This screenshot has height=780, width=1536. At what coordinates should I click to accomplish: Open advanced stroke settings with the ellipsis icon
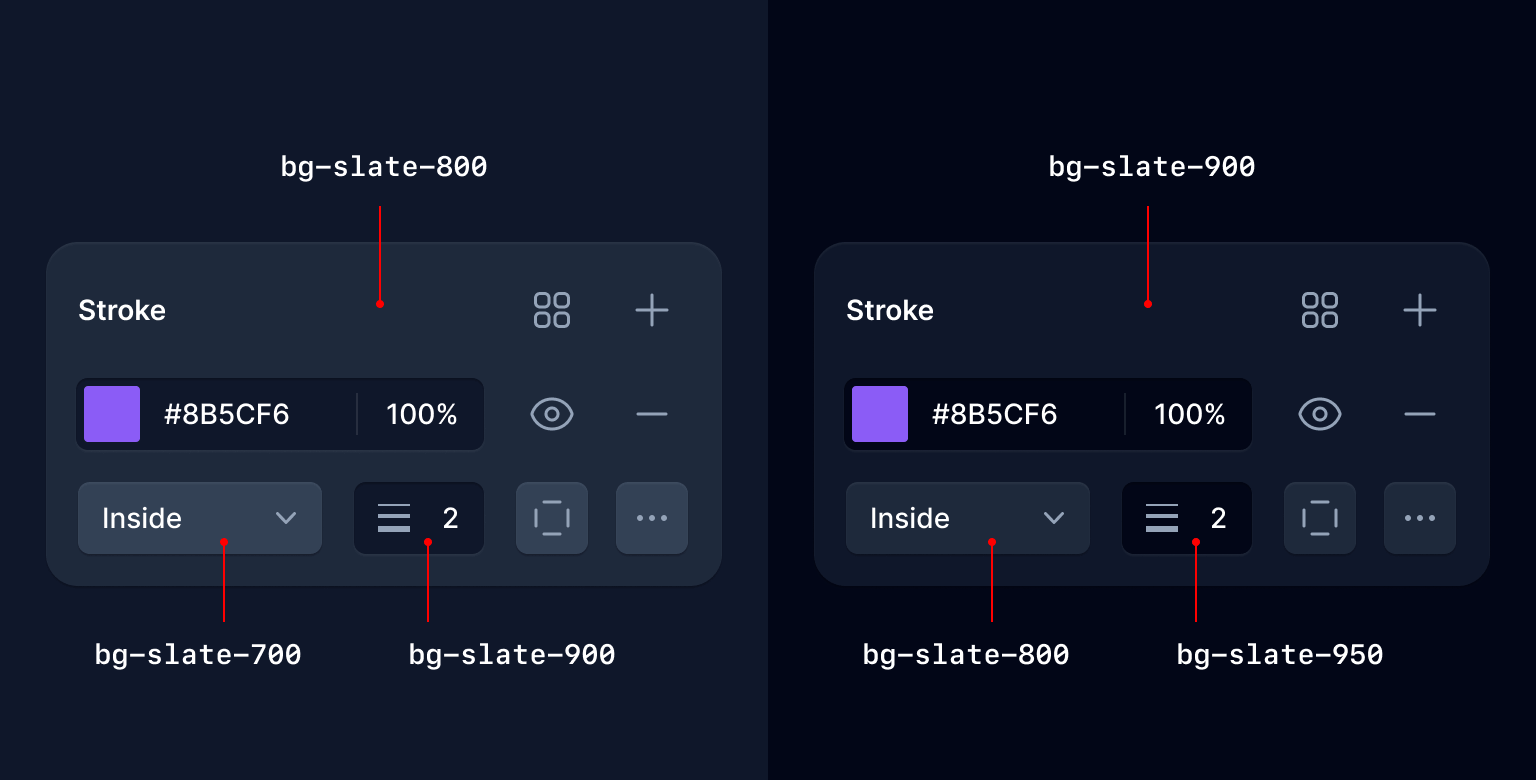(652, 518)
